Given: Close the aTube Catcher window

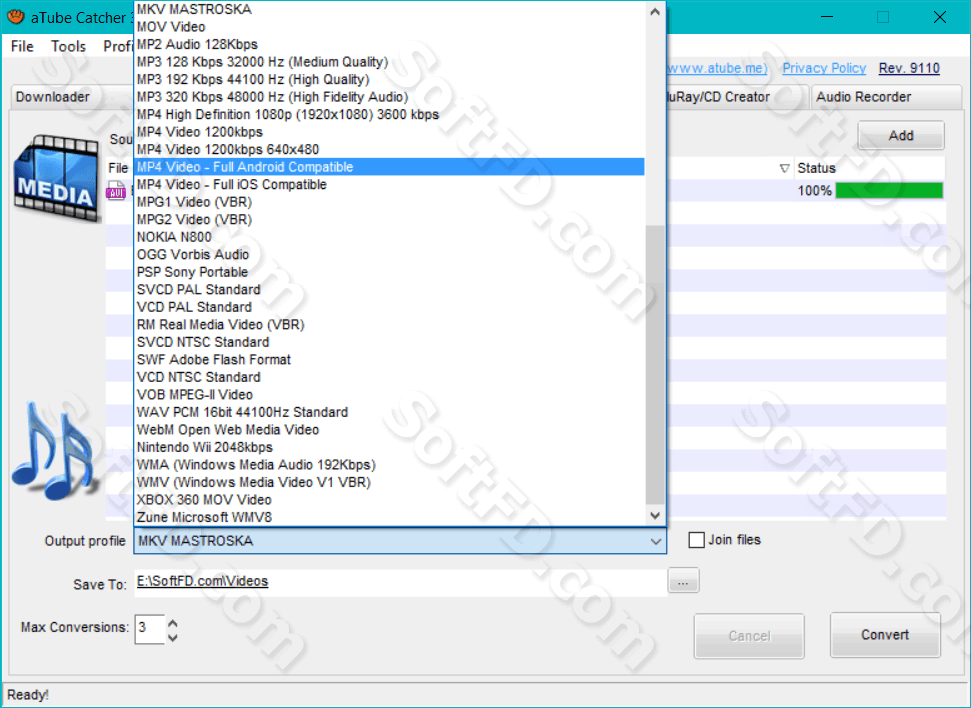Looking at the screenshot, I should coord(939,17).
